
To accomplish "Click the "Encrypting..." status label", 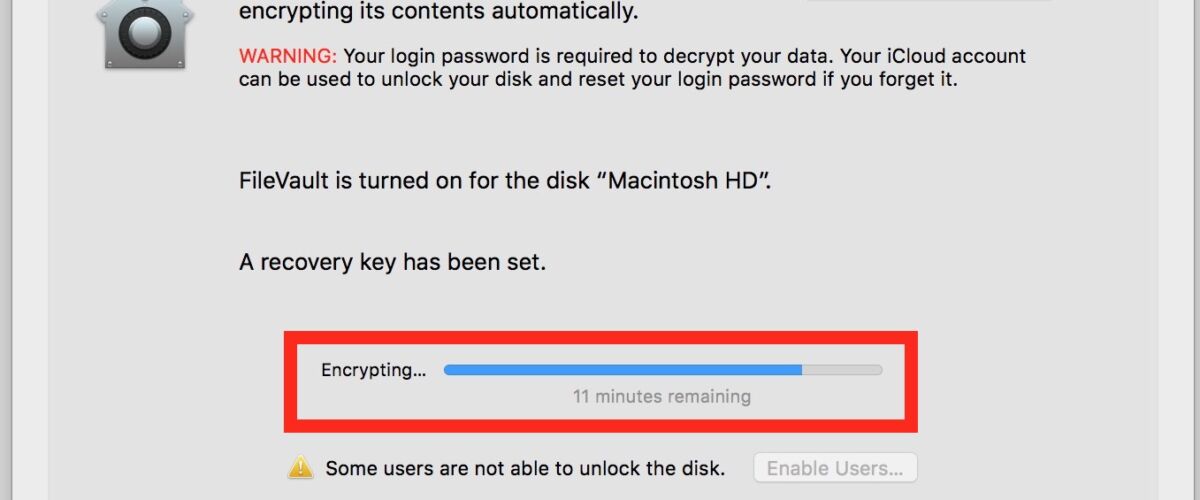I will (373, 370).
